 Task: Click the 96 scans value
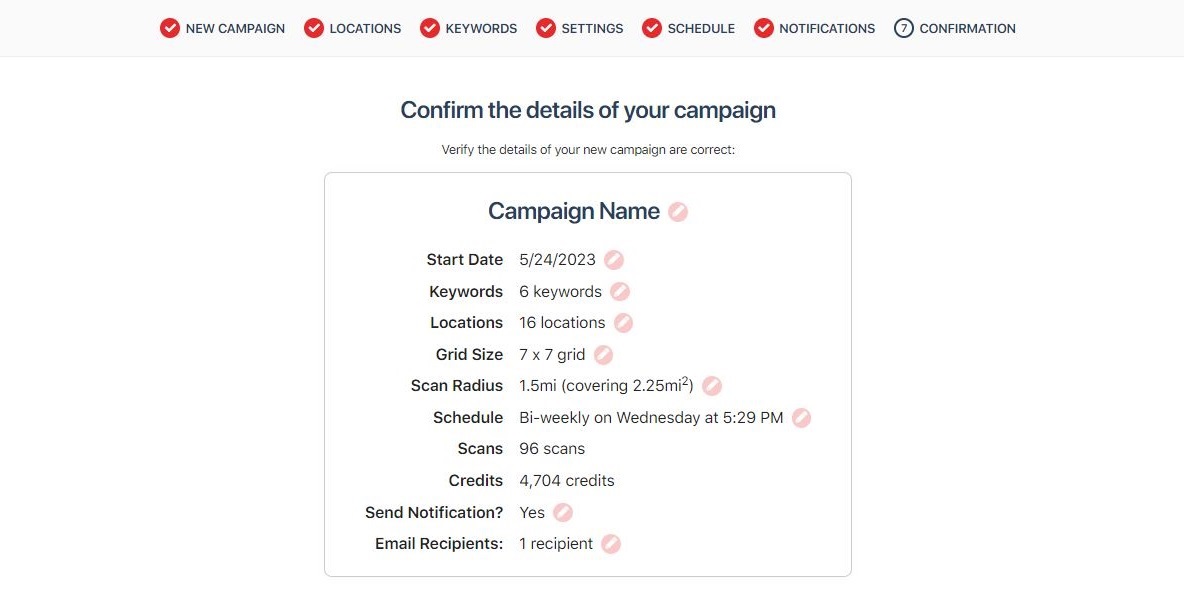[x=552, y=449]
